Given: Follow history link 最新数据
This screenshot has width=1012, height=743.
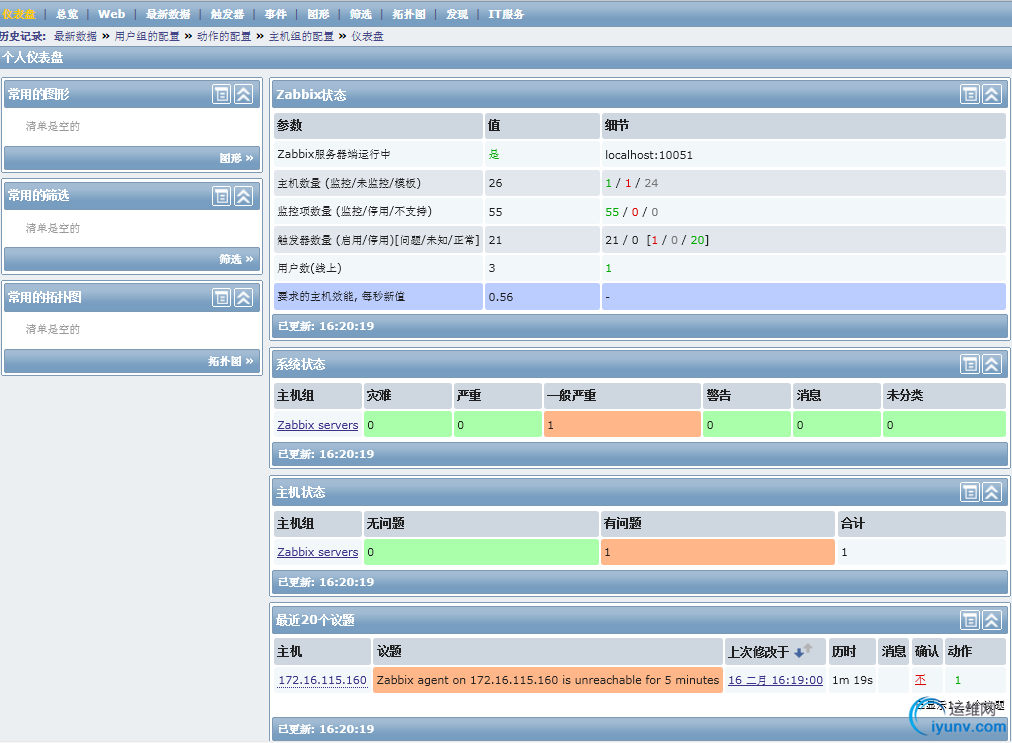Looking at the screenshot, I should [x=75, y=36].
